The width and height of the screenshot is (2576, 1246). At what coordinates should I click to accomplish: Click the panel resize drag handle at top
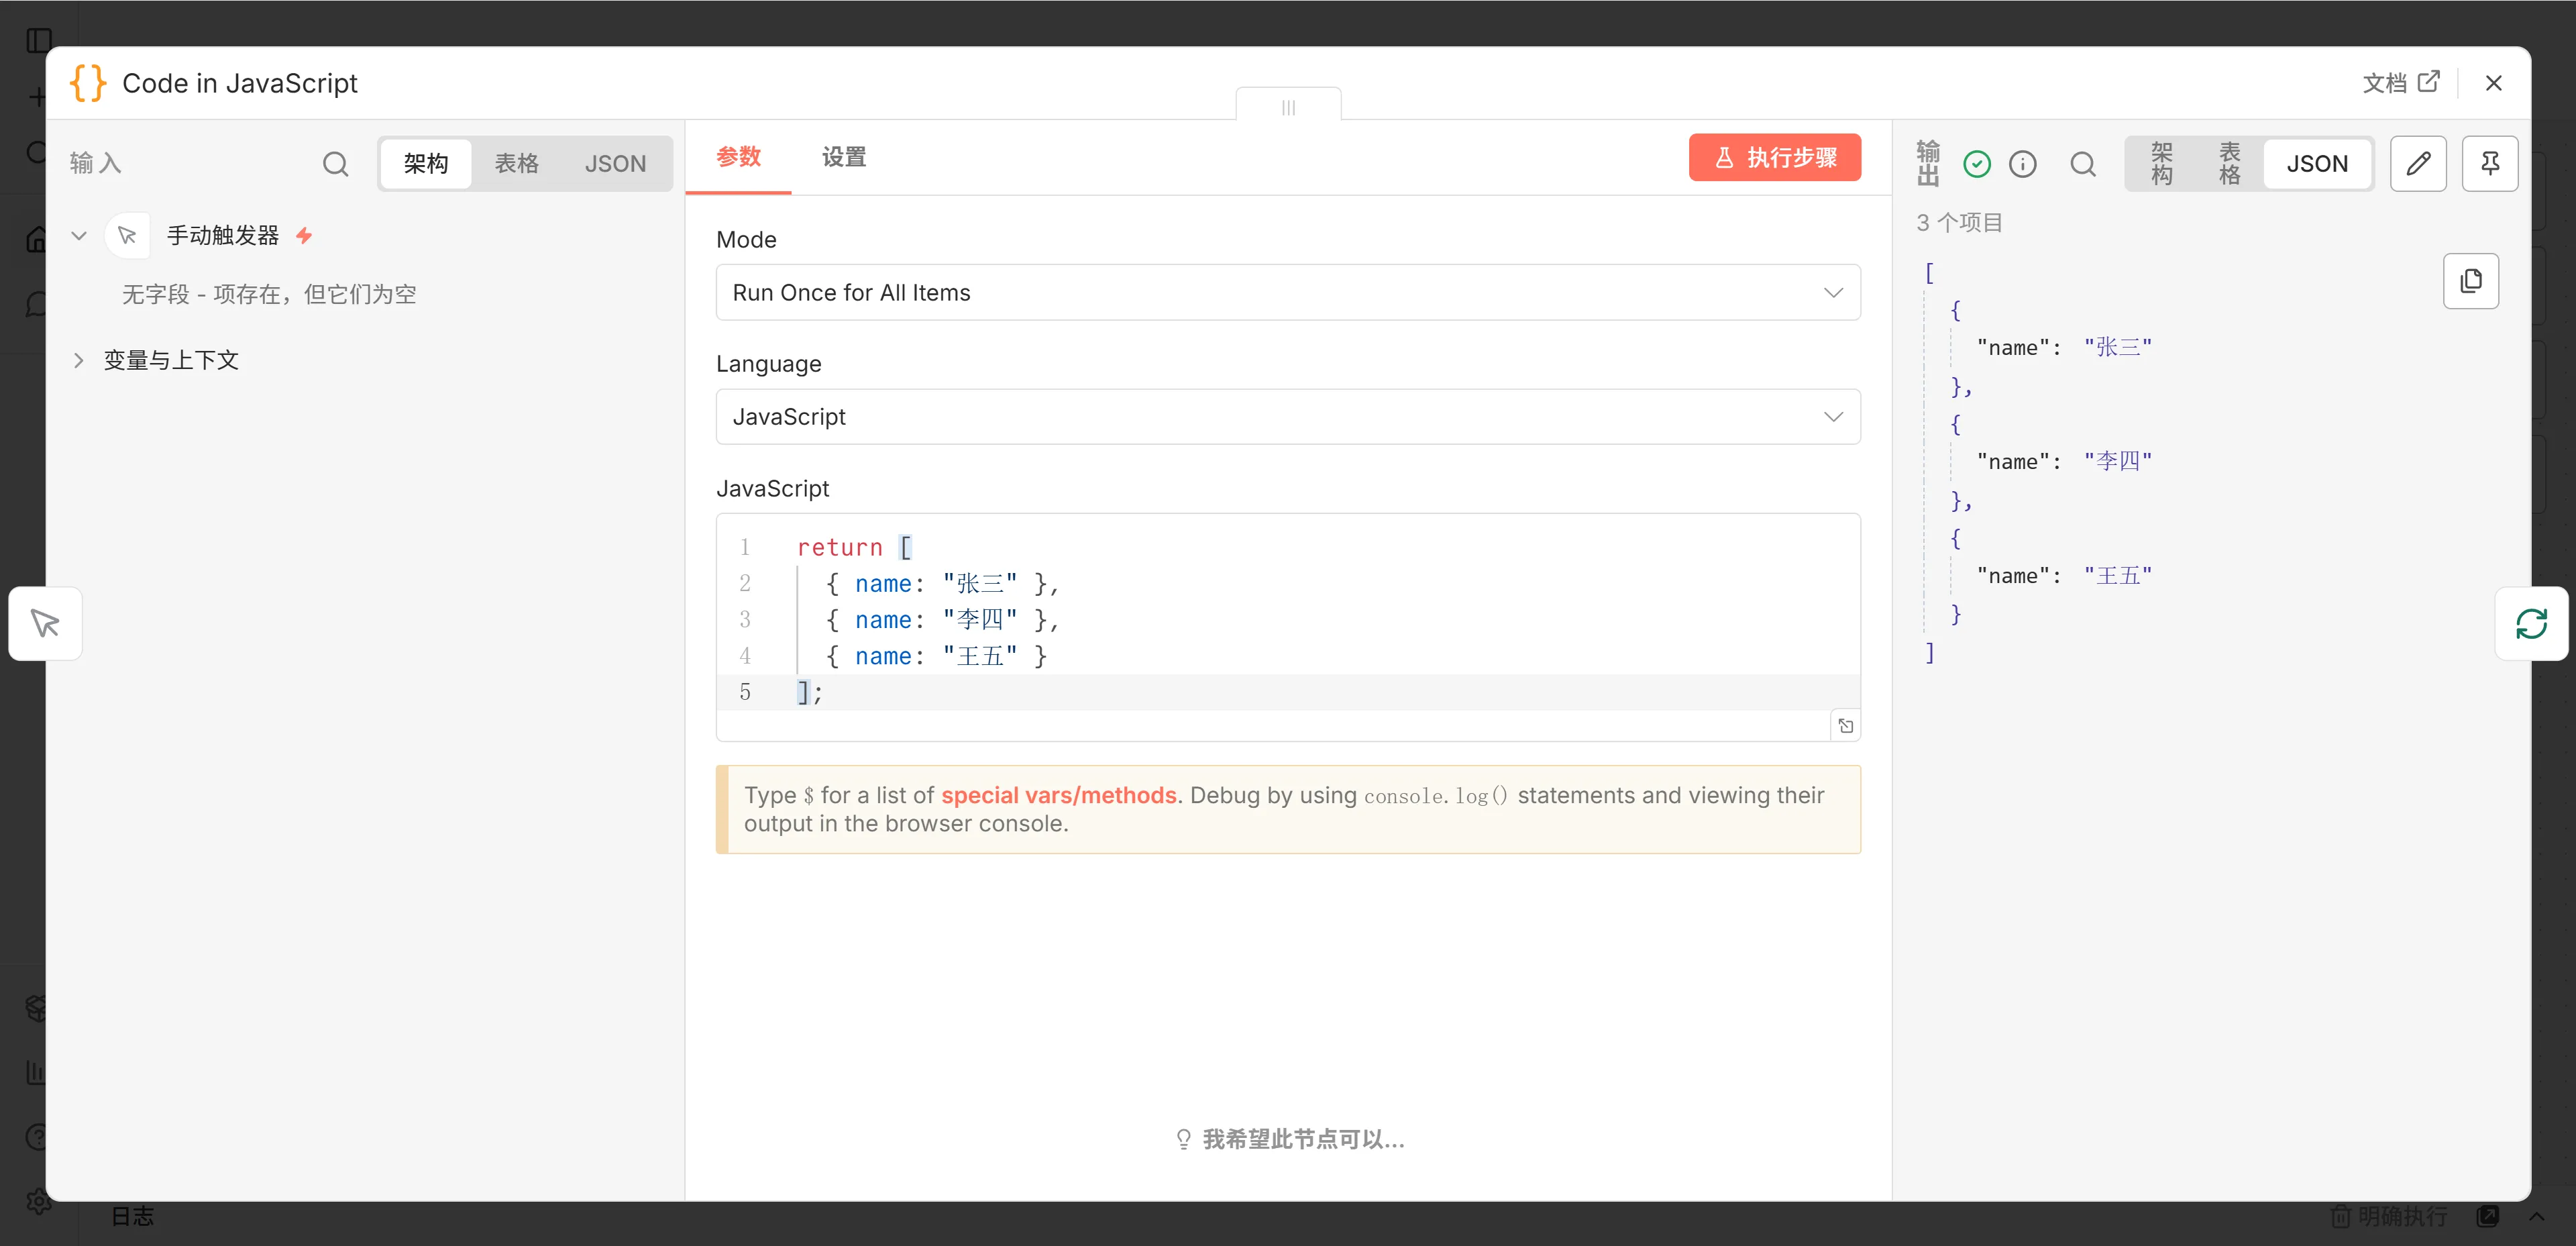1288,107
